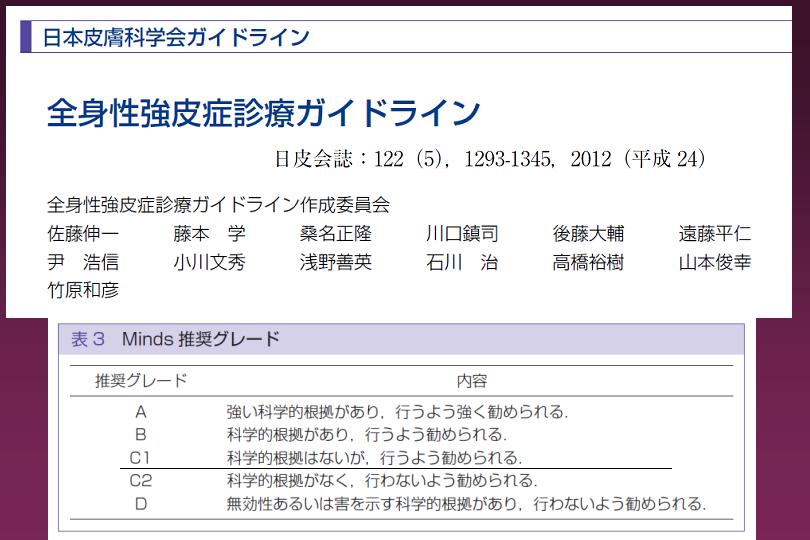Click grade cell C1
Viewport: 810px width, 540px height.
[x=140, y=458]
